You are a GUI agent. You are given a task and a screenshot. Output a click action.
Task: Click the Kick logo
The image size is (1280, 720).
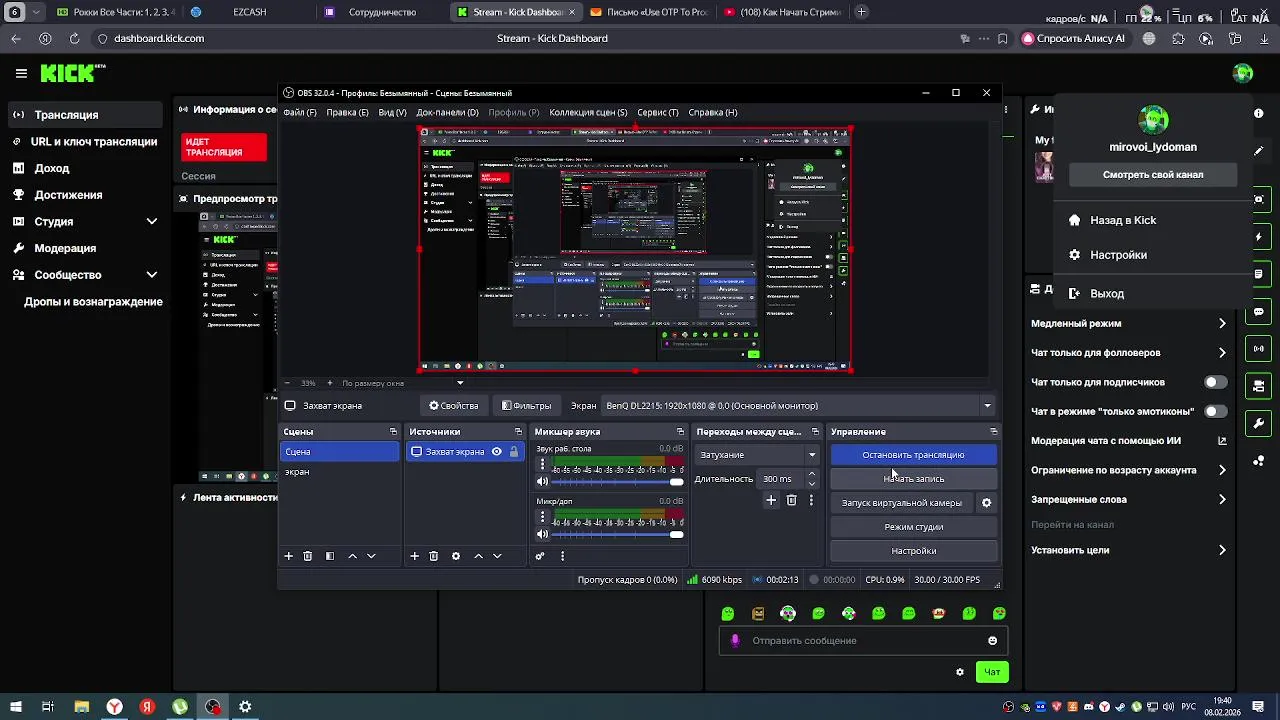73,73
